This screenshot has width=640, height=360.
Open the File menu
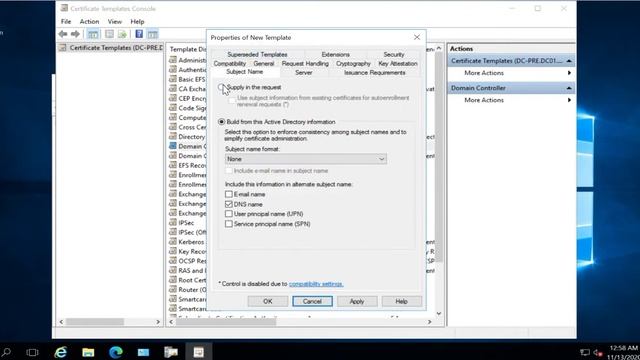click(x=66, y=21)
